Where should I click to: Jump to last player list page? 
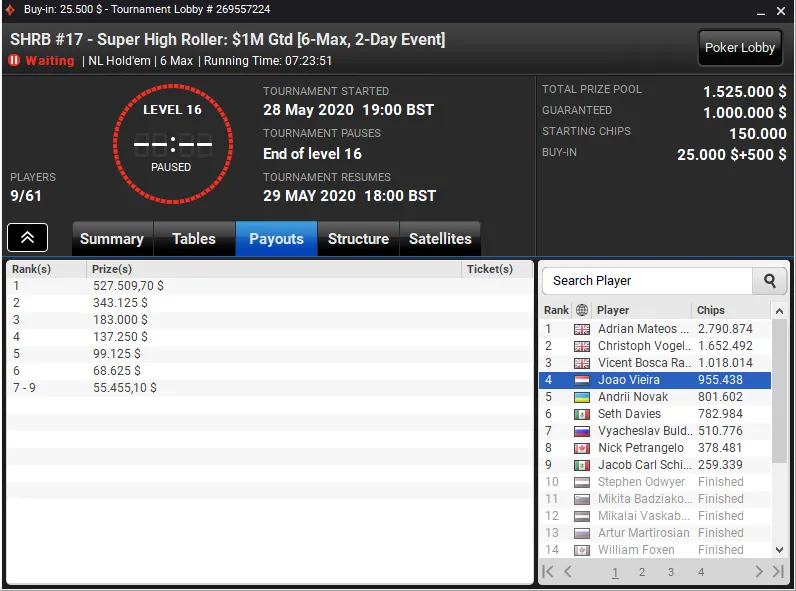coord(778,572)
